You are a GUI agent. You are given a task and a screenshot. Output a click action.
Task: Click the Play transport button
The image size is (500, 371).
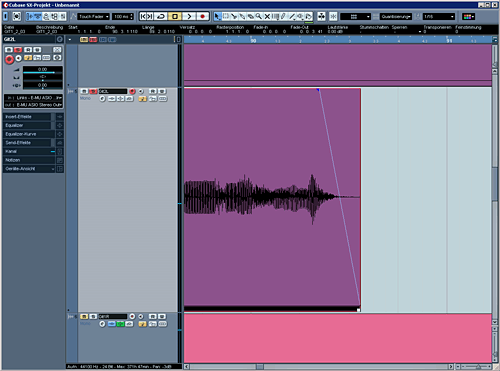click(x=189, y=16)
